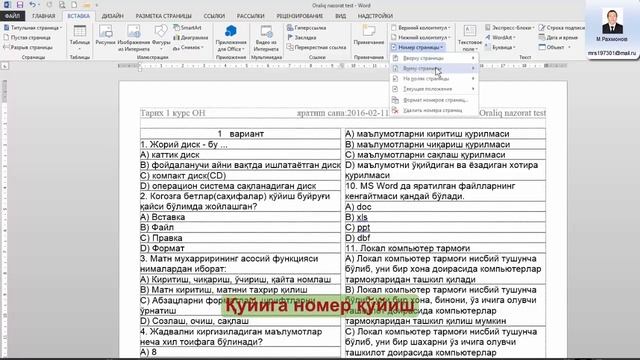Switch to РАЗМЕТКА СТРАНИЦЫ tab

(x=164, y=16)
